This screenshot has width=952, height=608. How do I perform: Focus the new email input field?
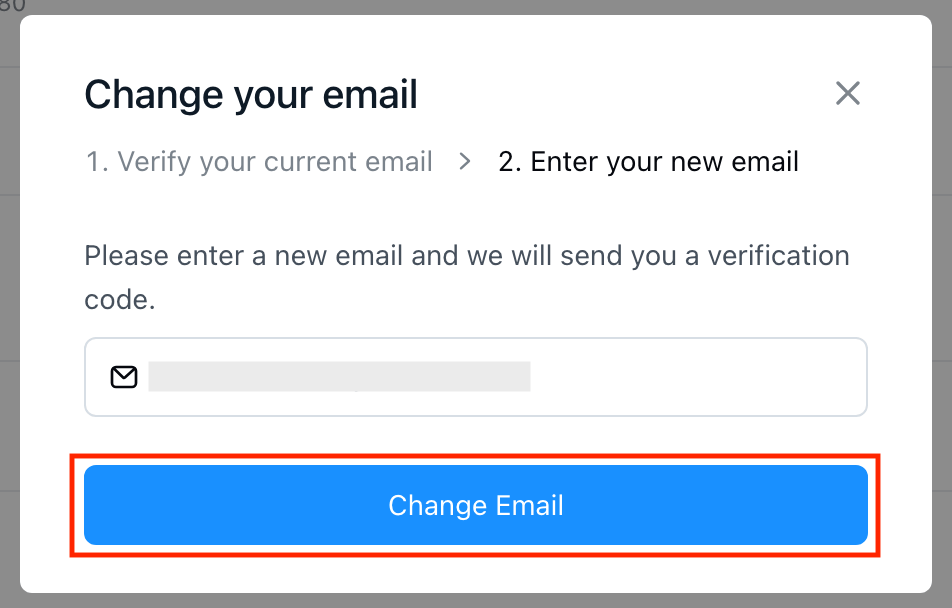475,377
